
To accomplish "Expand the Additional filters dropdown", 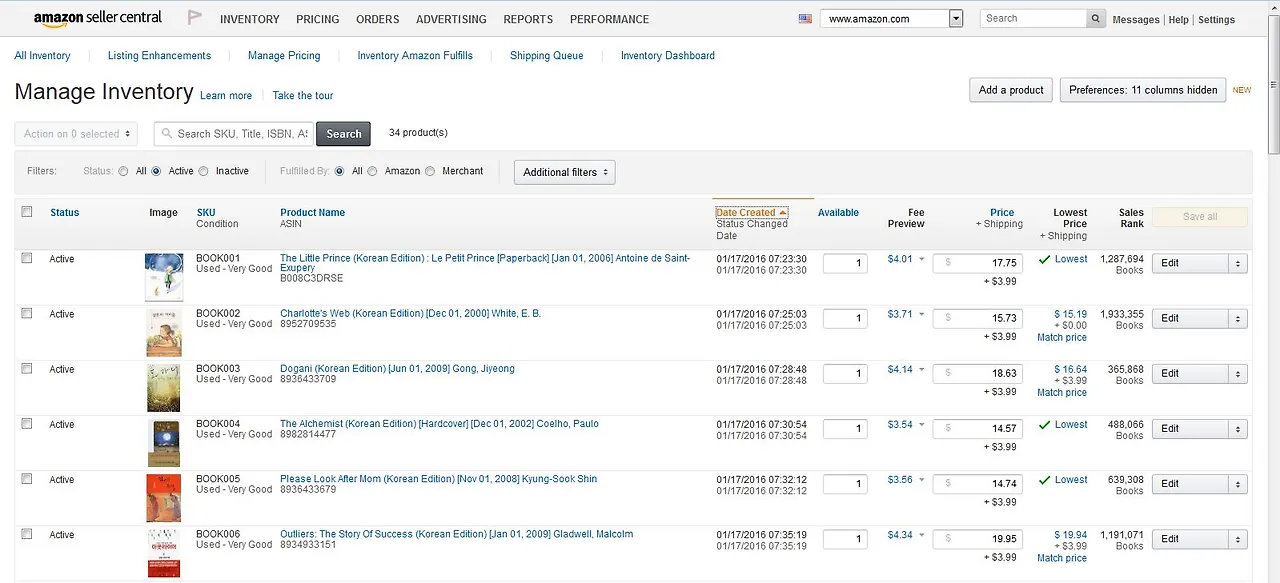I will point(564,172).
